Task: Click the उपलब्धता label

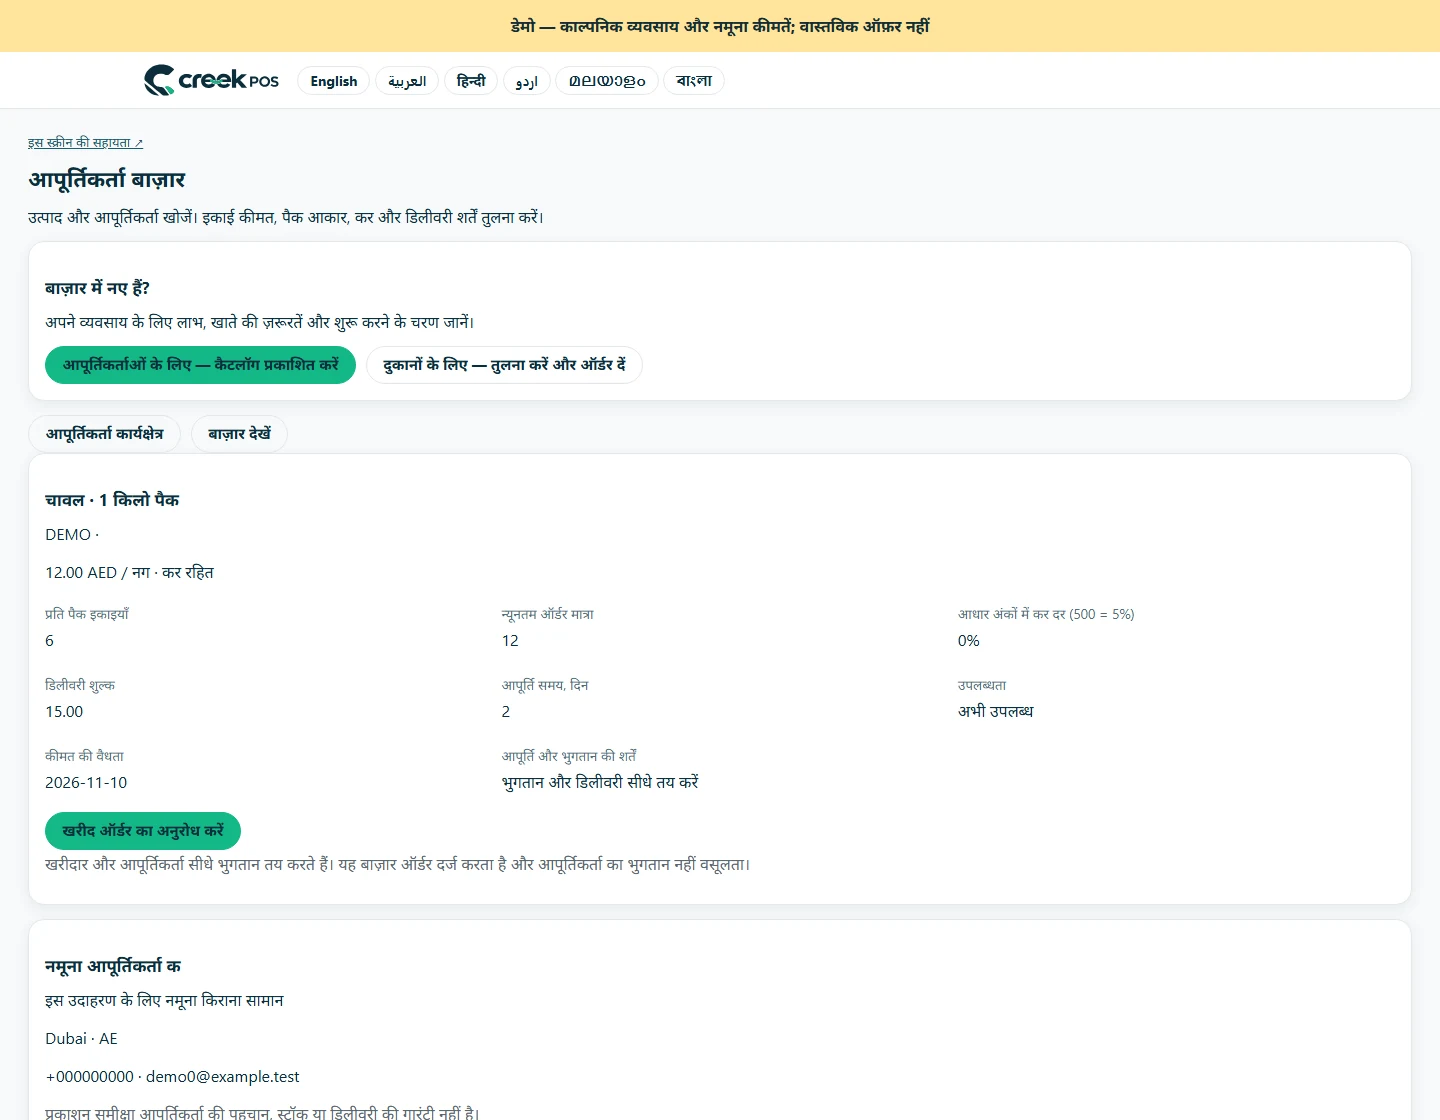Action: [982, 685]
